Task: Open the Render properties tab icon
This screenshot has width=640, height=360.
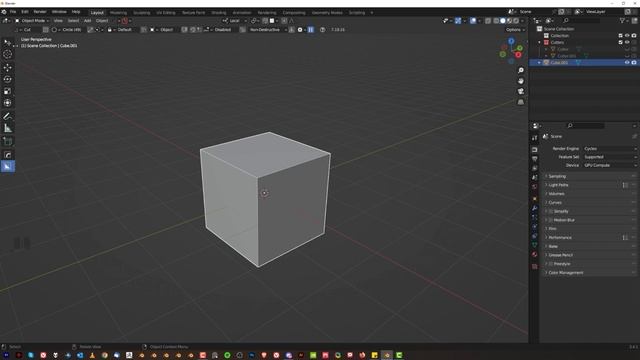Action: click(535, 150)
